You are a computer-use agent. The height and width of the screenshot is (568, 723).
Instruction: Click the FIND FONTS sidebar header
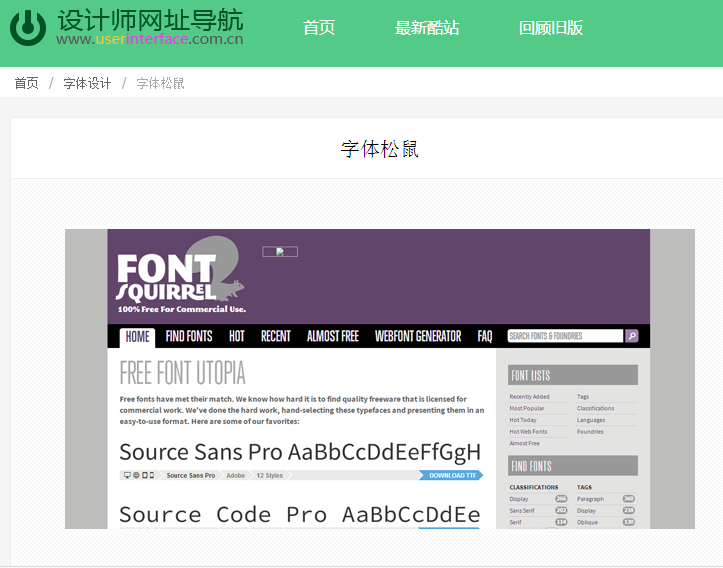tap(573, 466)
